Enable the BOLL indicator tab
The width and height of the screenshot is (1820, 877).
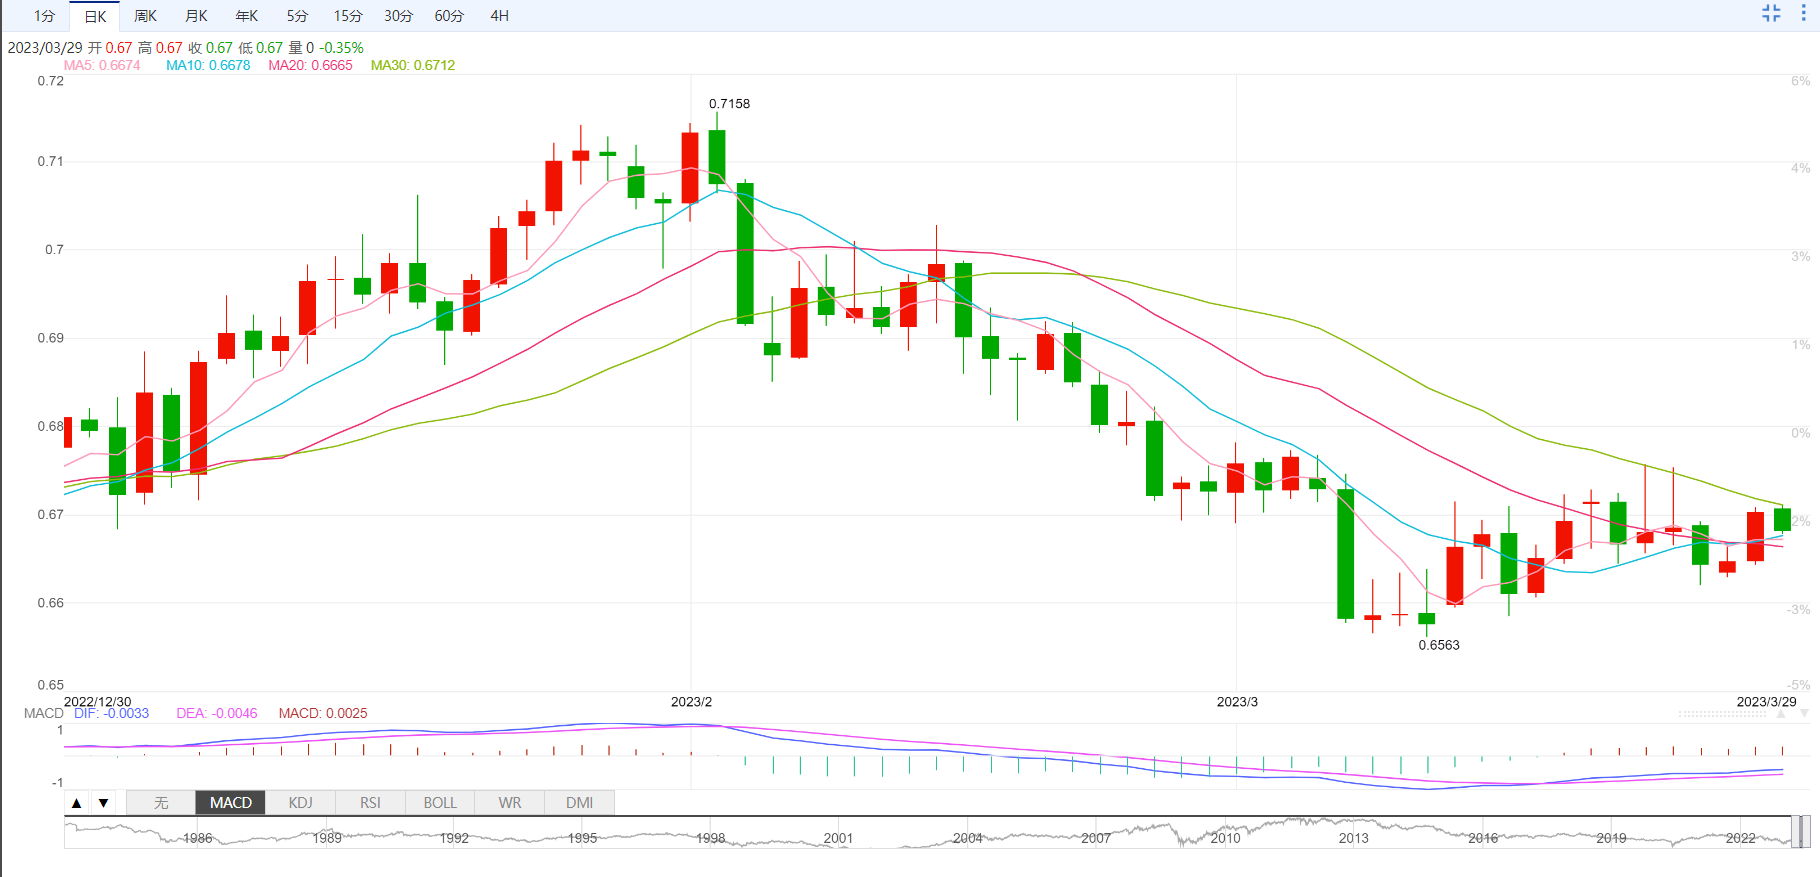point(440,803)
